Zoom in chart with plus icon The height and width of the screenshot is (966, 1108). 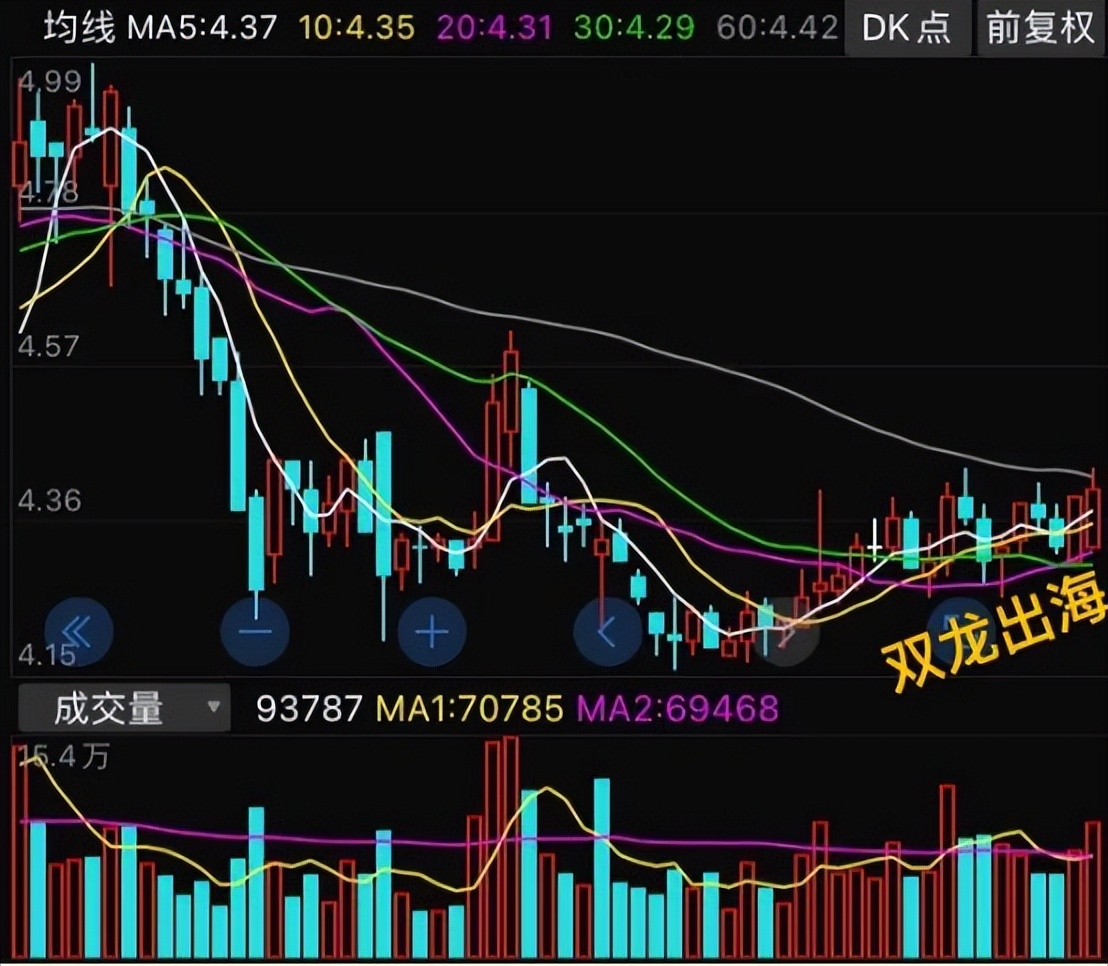tap(432, 631)
